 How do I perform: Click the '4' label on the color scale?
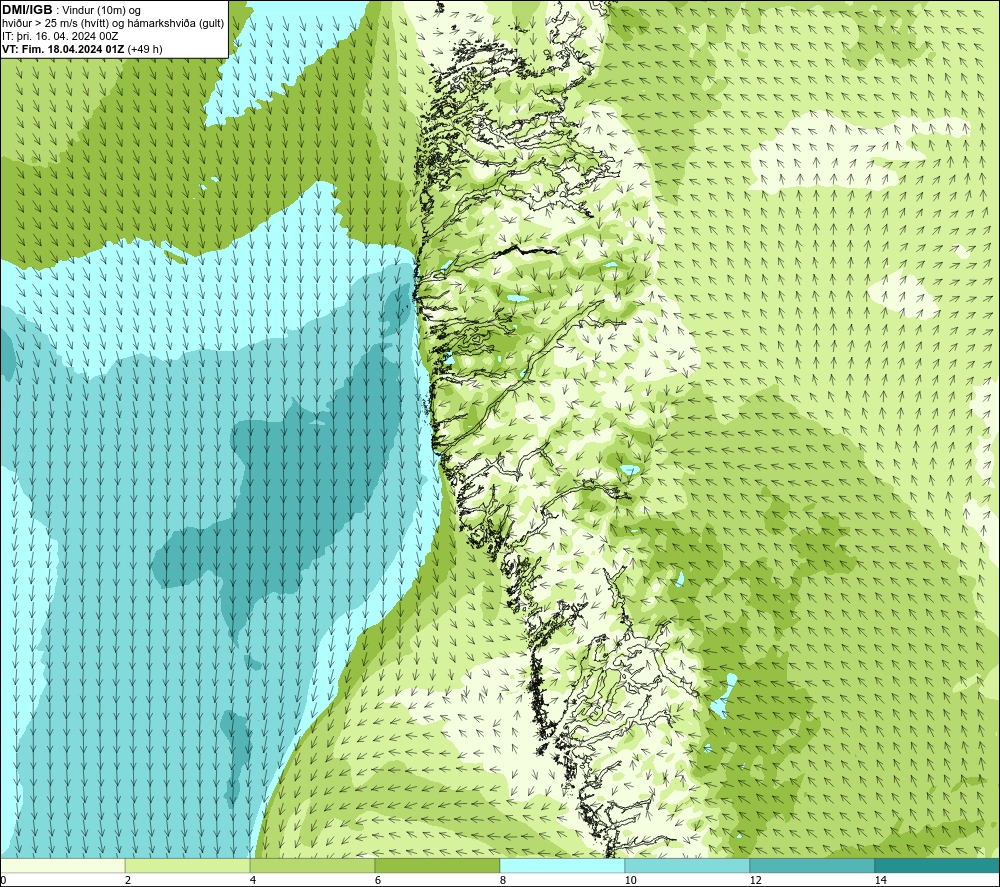pyautogui.click(x=253, y=880)
